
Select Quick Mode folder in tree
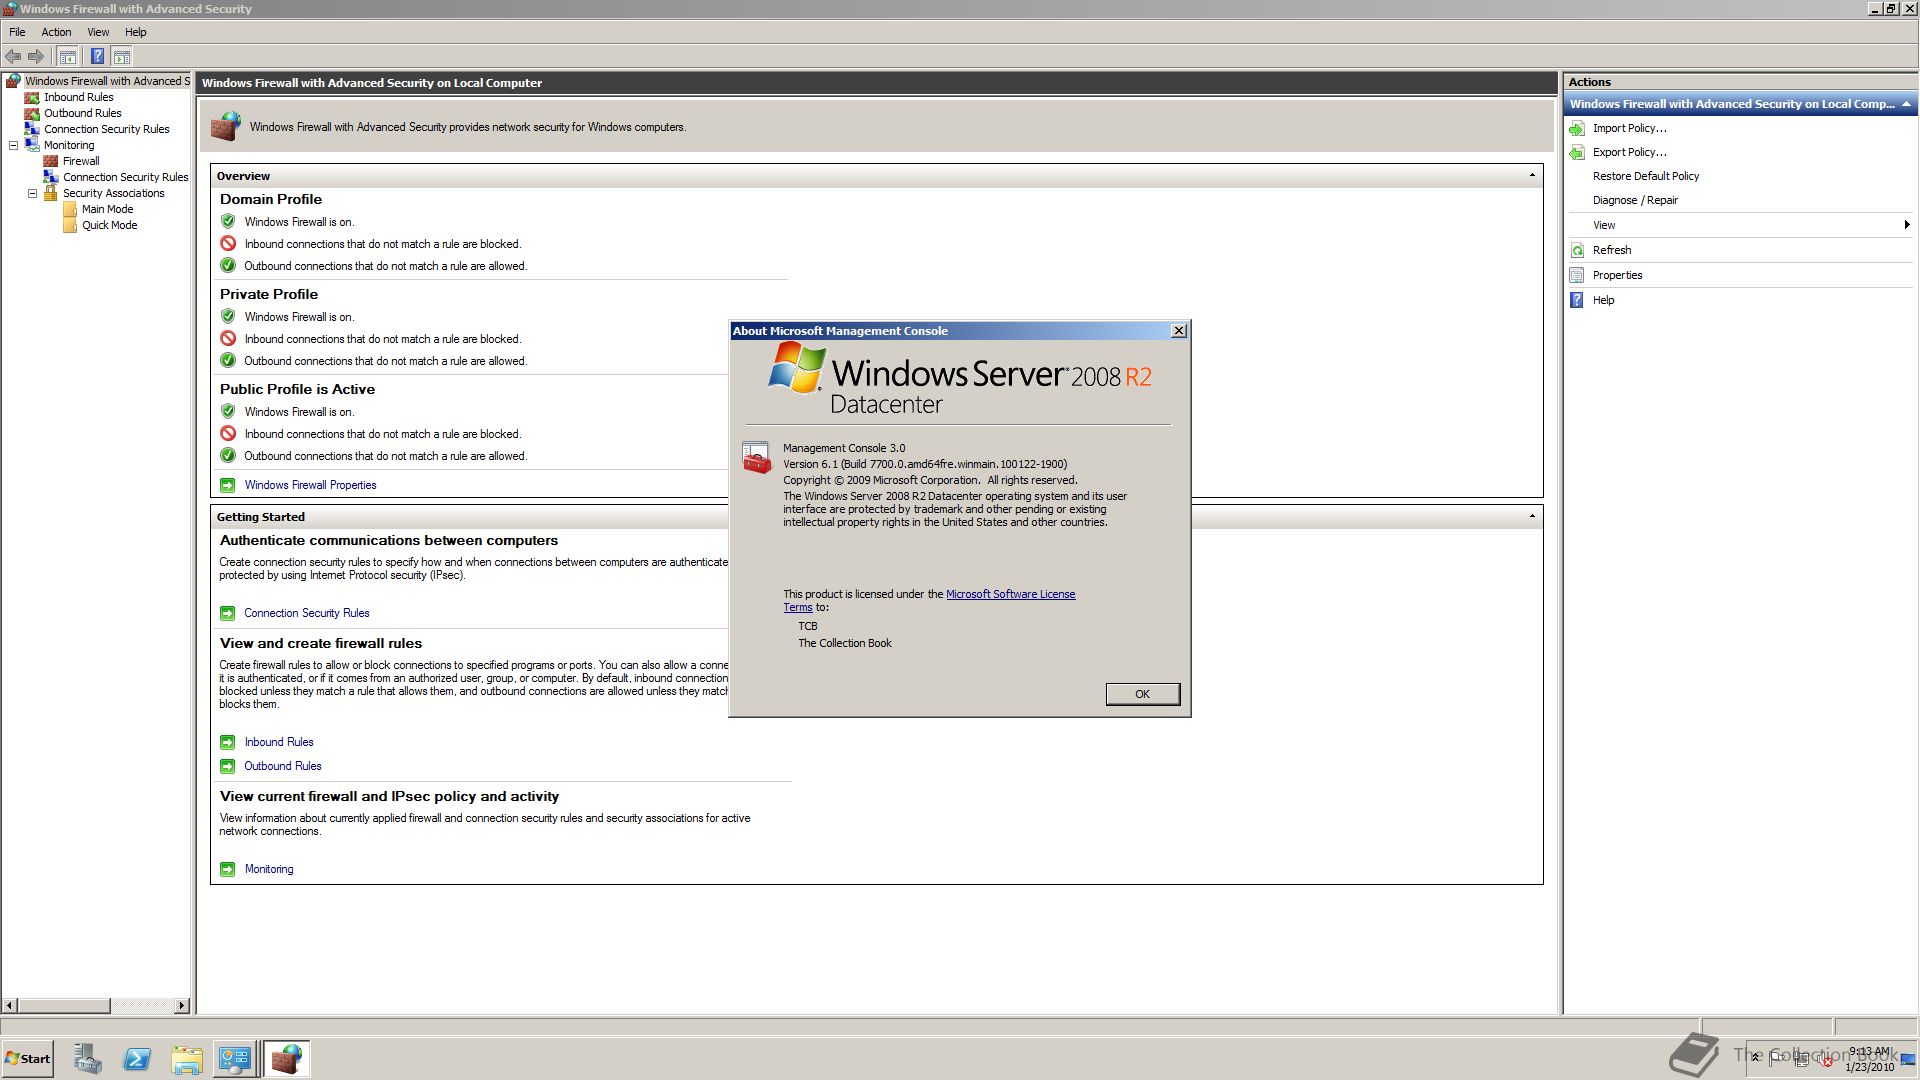click(109, 225)
